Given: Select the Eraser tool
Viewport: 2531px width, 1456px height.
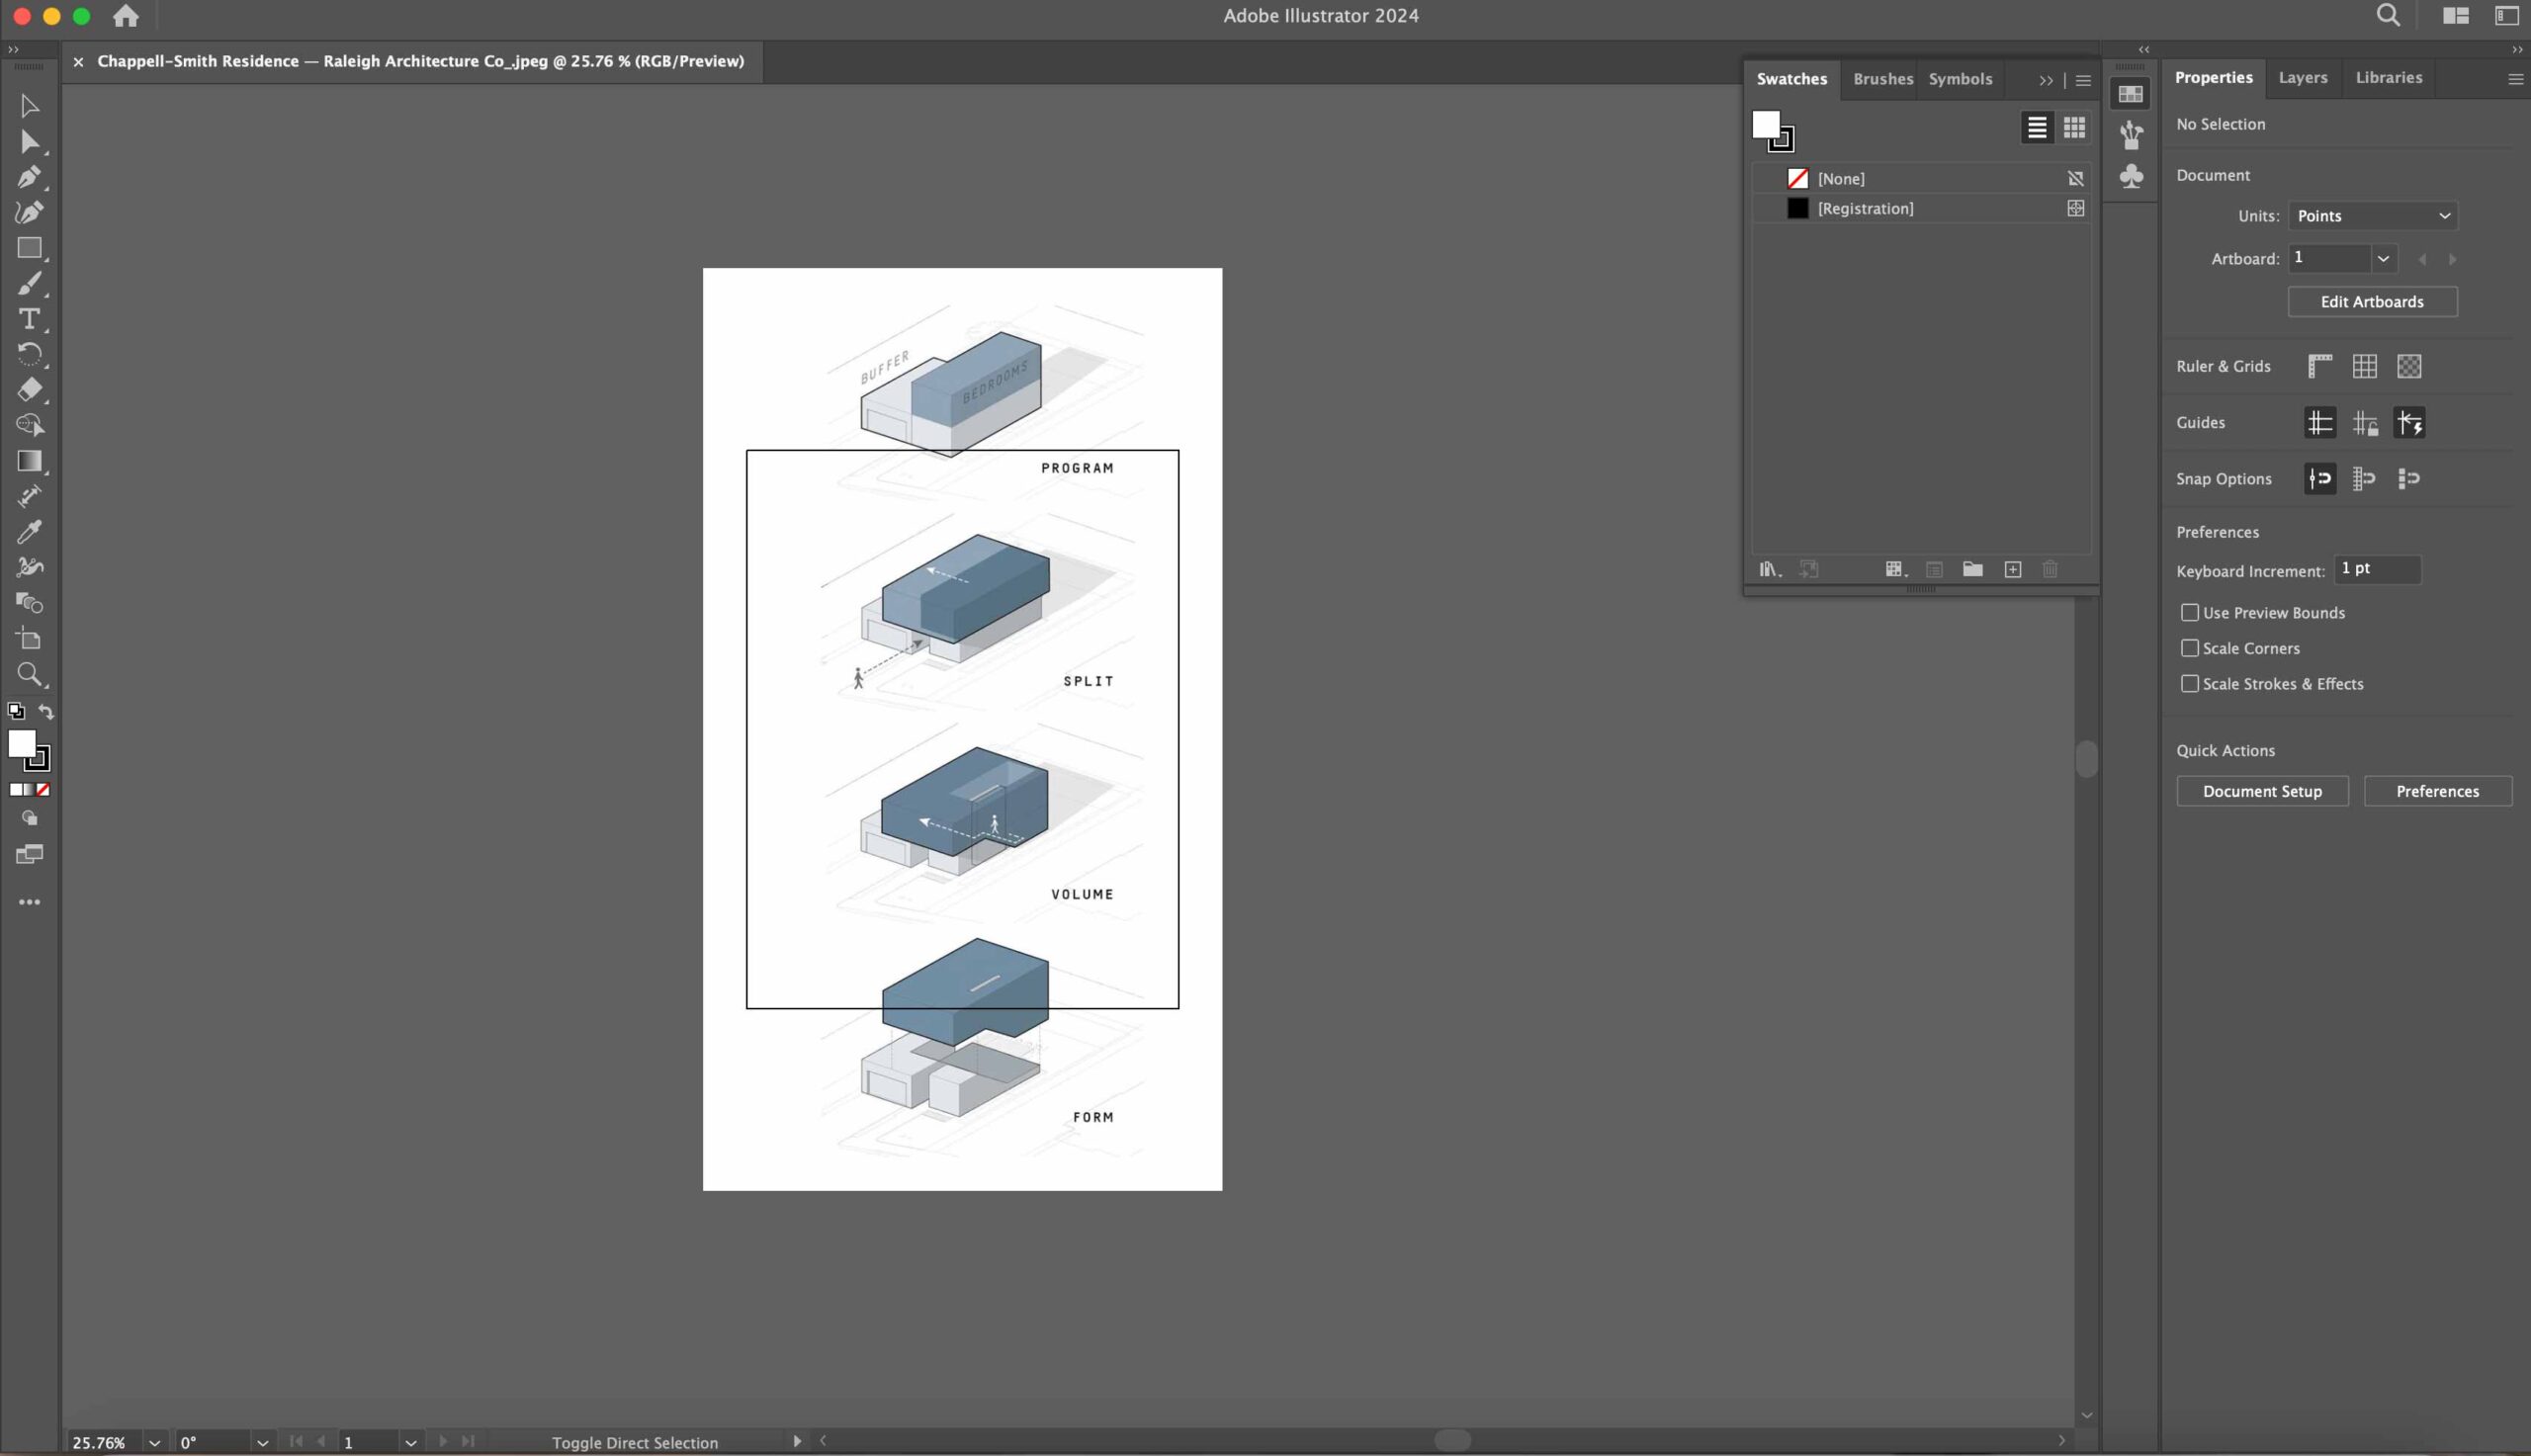Looking at the screenshot, I should click(29, 389).
